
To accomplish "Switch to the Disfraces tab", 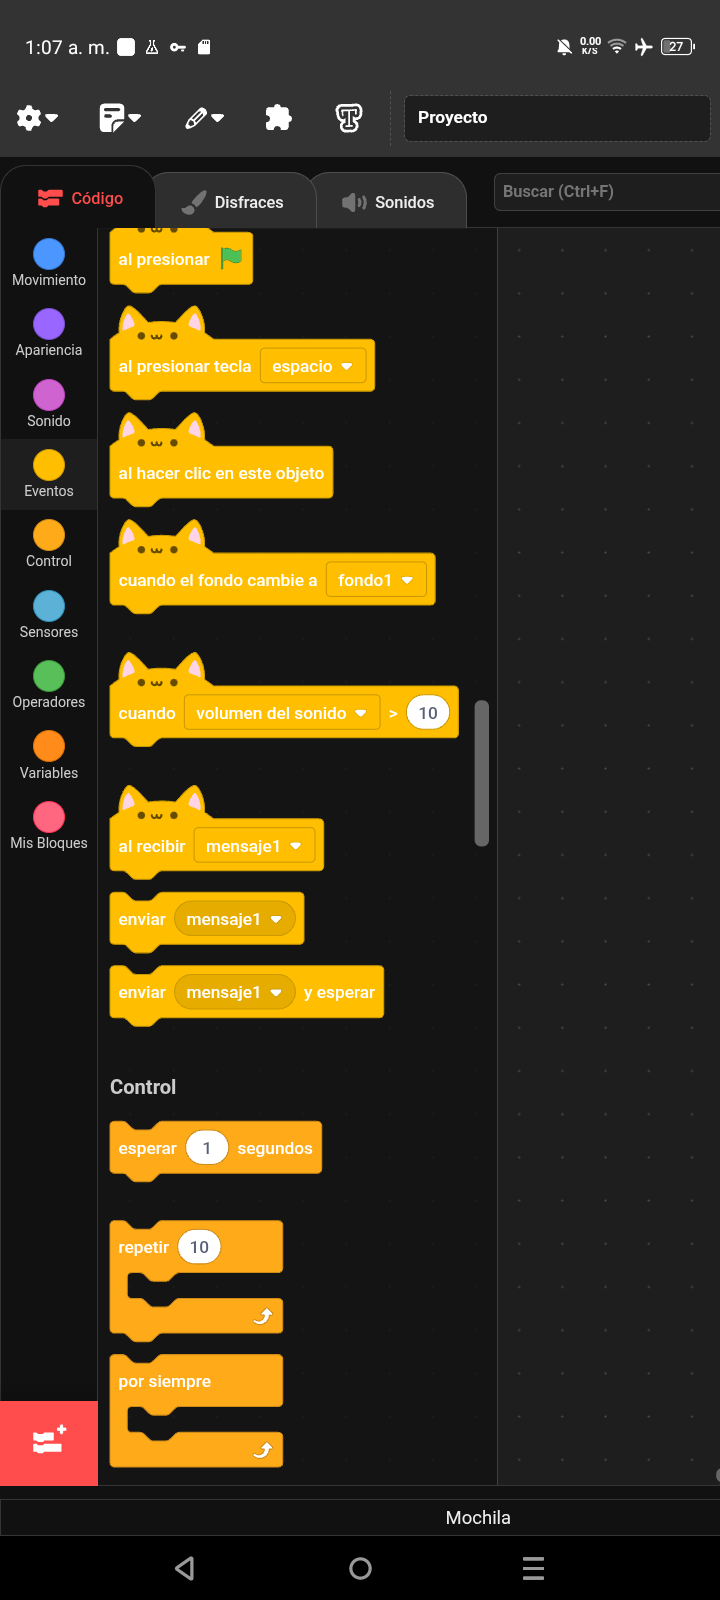I will (233, 202).
